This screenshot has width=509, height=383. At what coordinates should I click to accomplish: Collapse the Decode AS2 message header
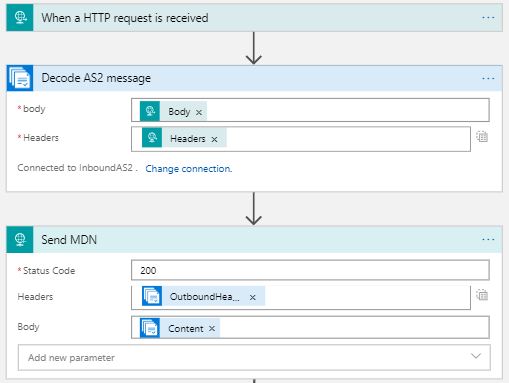coord(255,78)
